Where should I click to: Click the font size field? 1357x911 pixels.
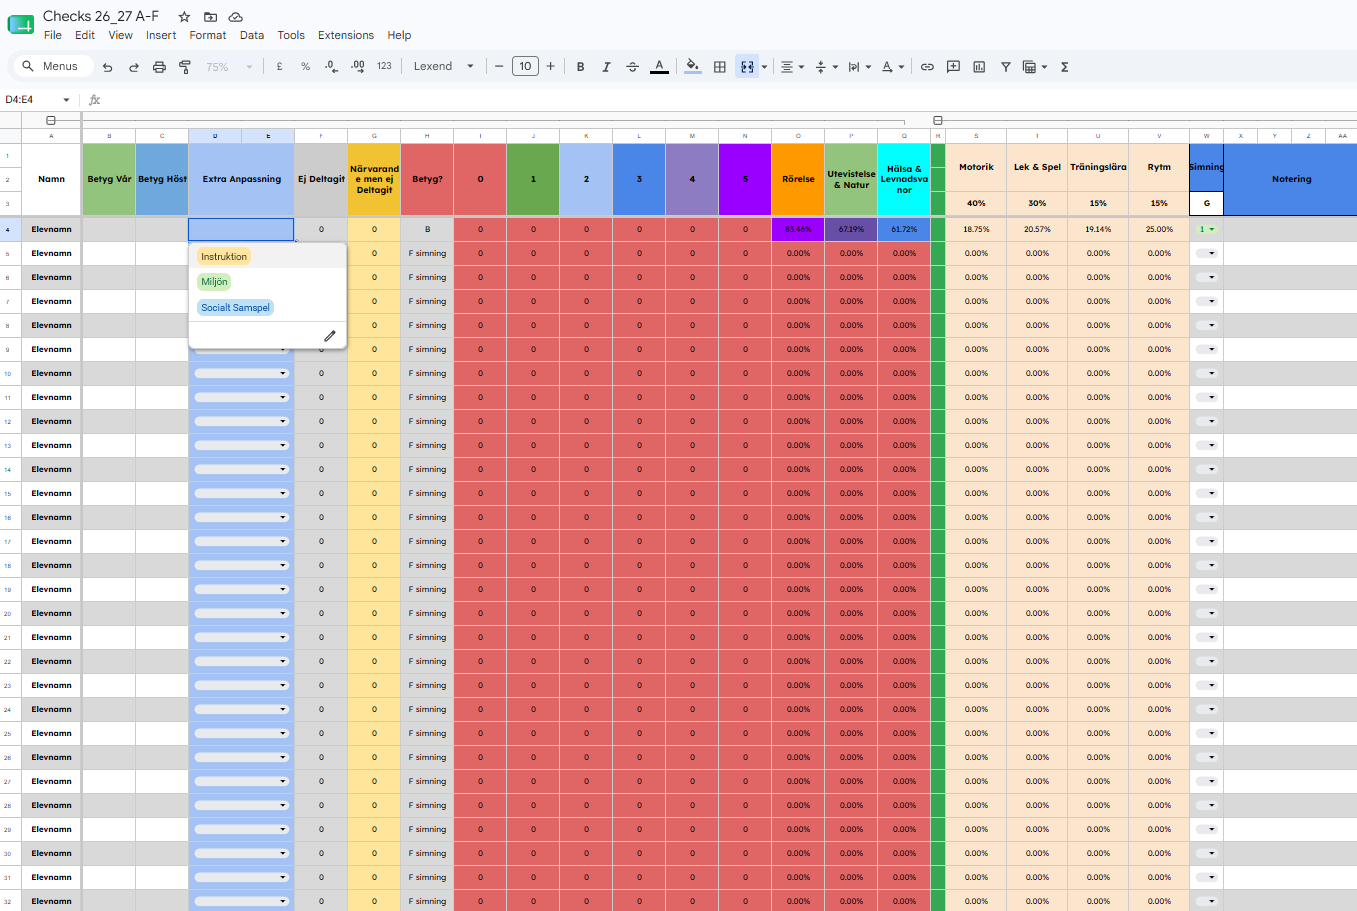point(525,67)
